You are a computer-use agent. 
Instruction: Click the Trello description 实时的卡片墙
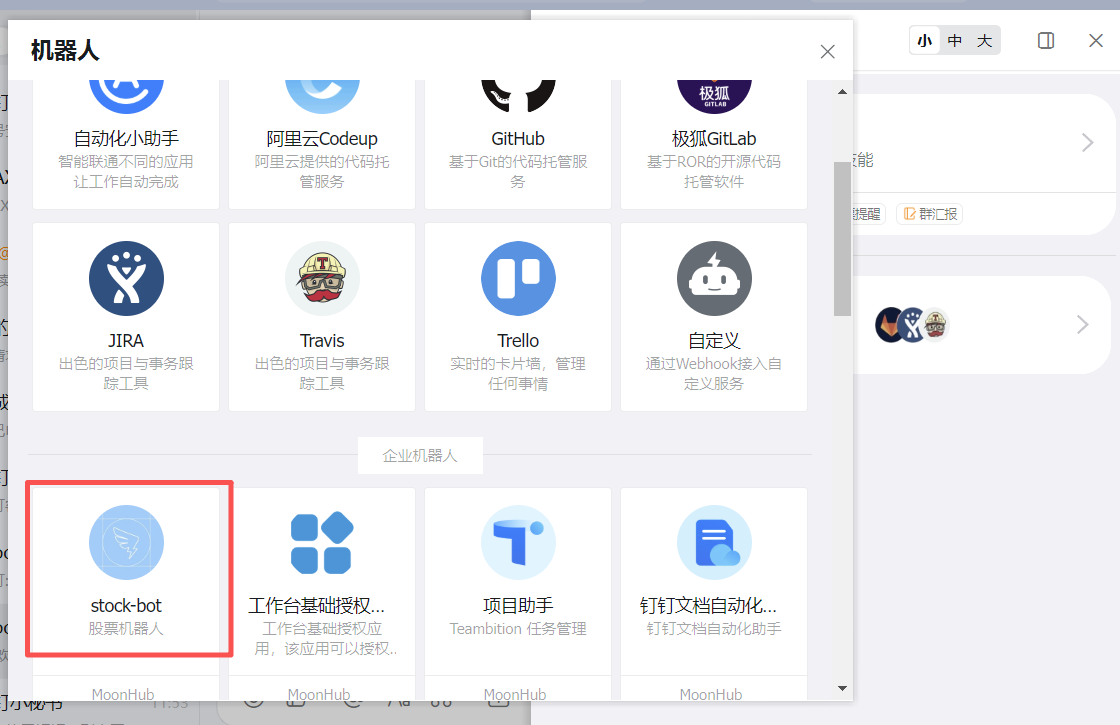(x=518, y=374)
